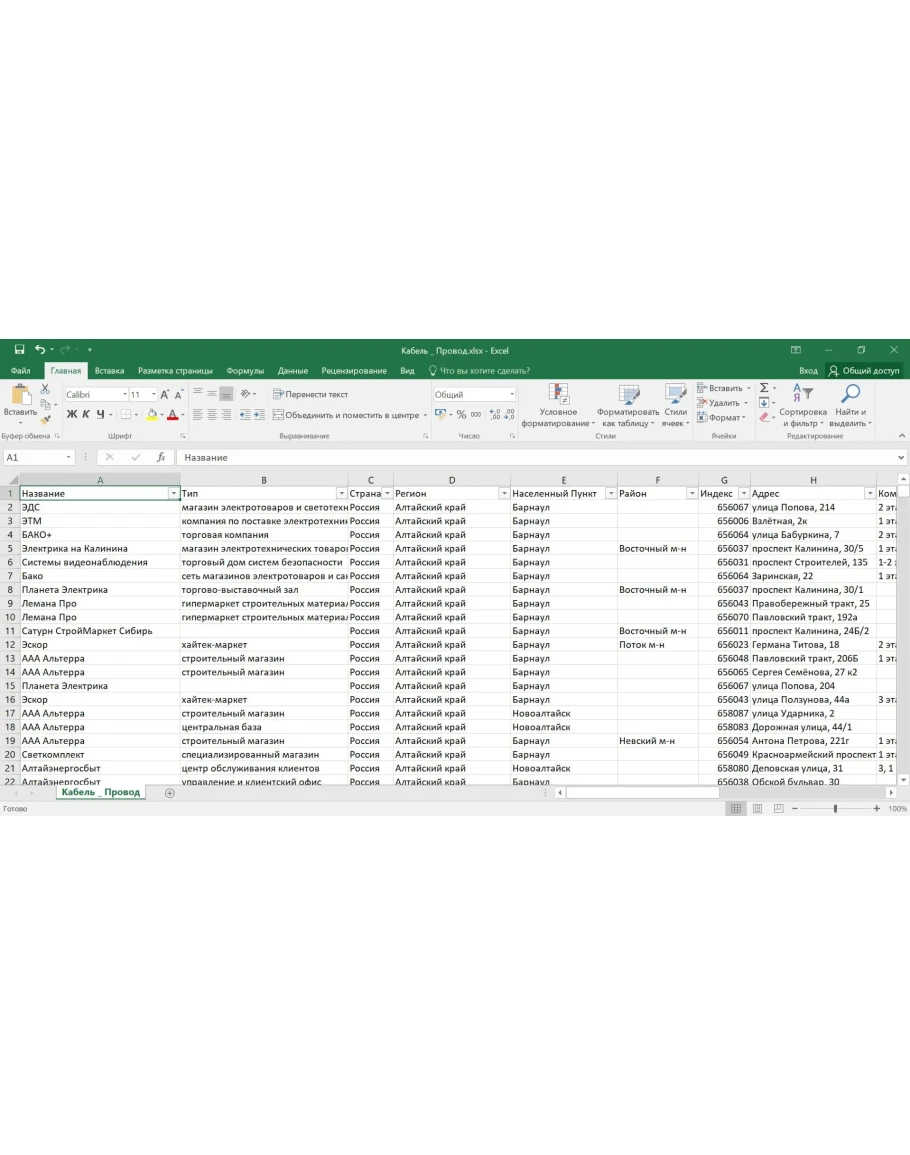Open the Insert Function fx button
The image size is (910, 1155).
(x=161, y=457)
